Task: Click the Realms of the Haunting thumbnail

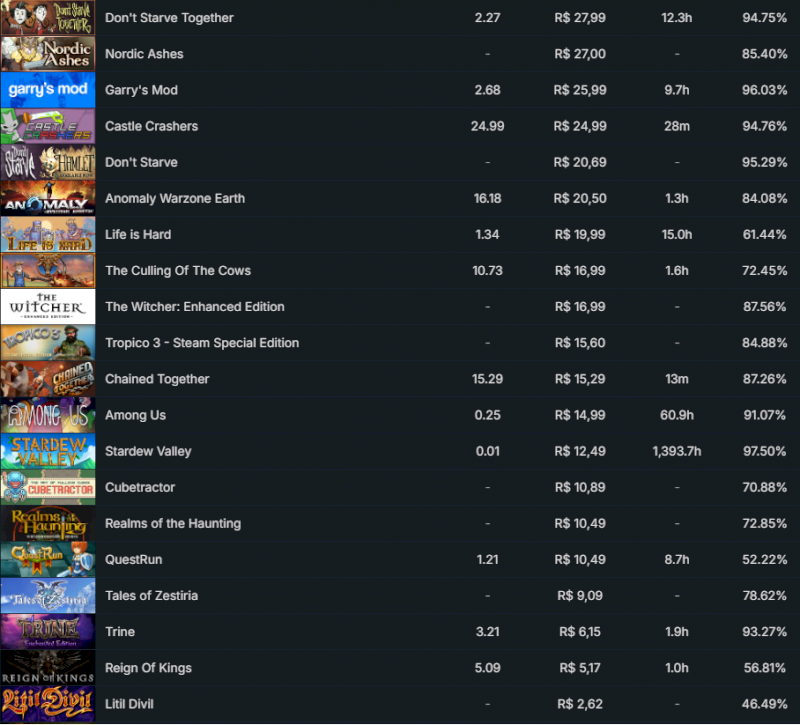Action: pos(48,523)
